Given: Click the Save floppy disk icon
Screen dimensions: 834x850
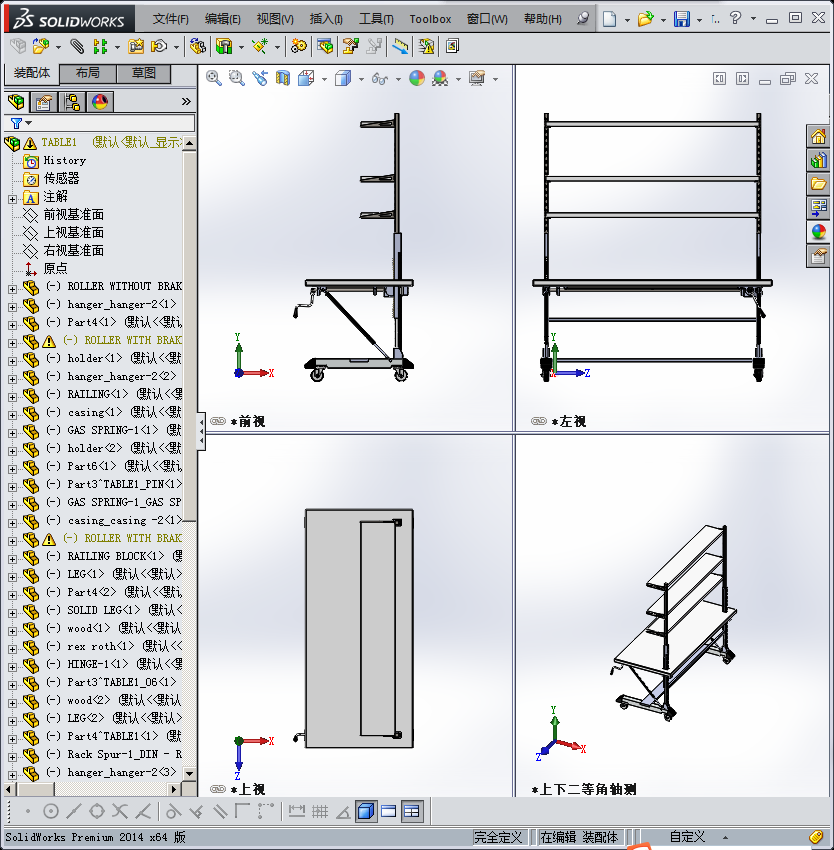Looking at the screenshot, I should 682,19.
